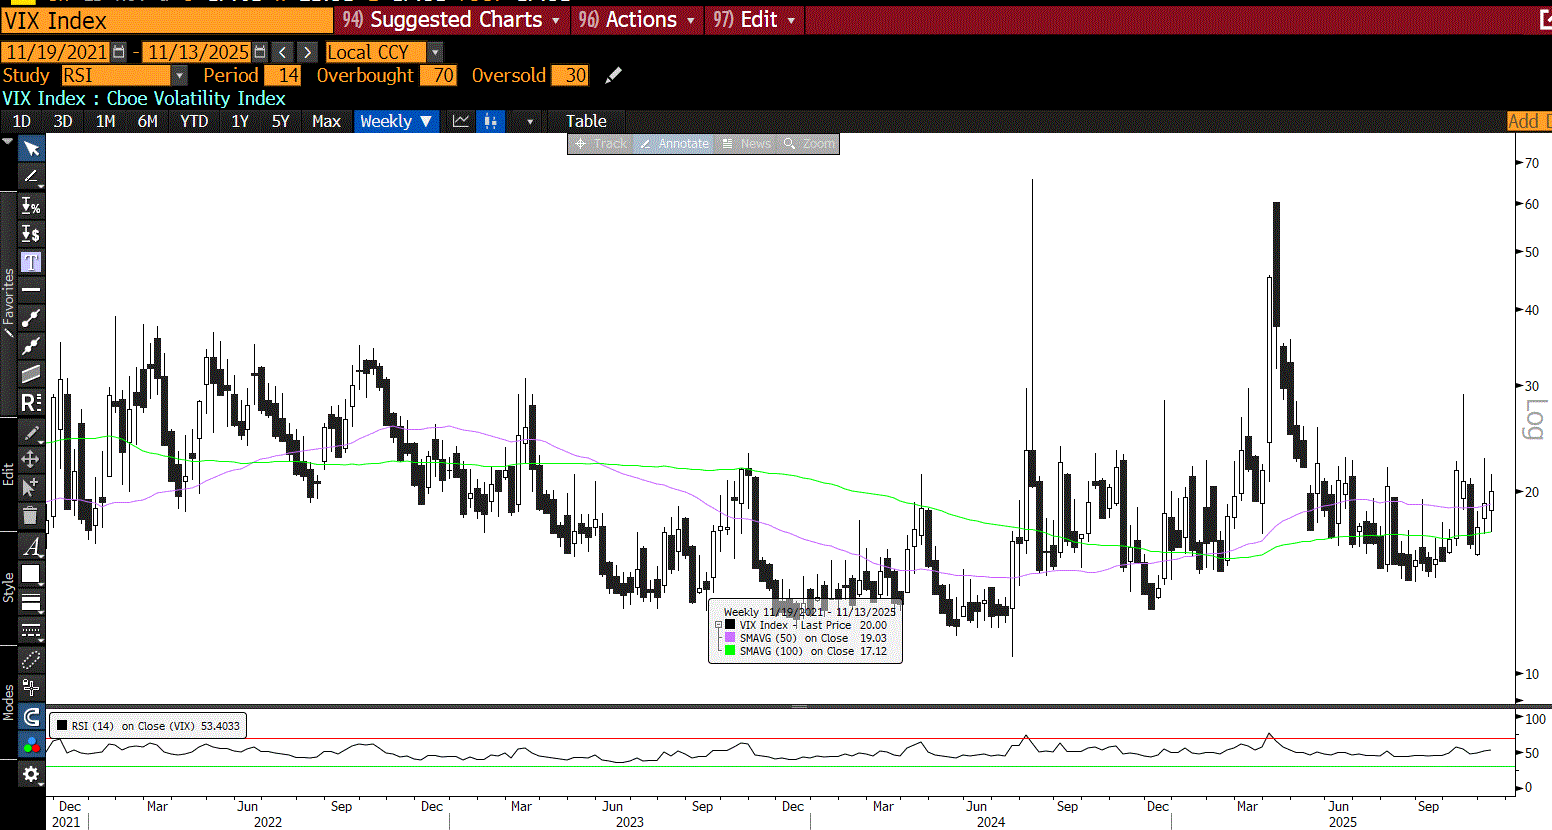
Task: Click the trash delete annotation icon
Action: [x=30, y=516]
